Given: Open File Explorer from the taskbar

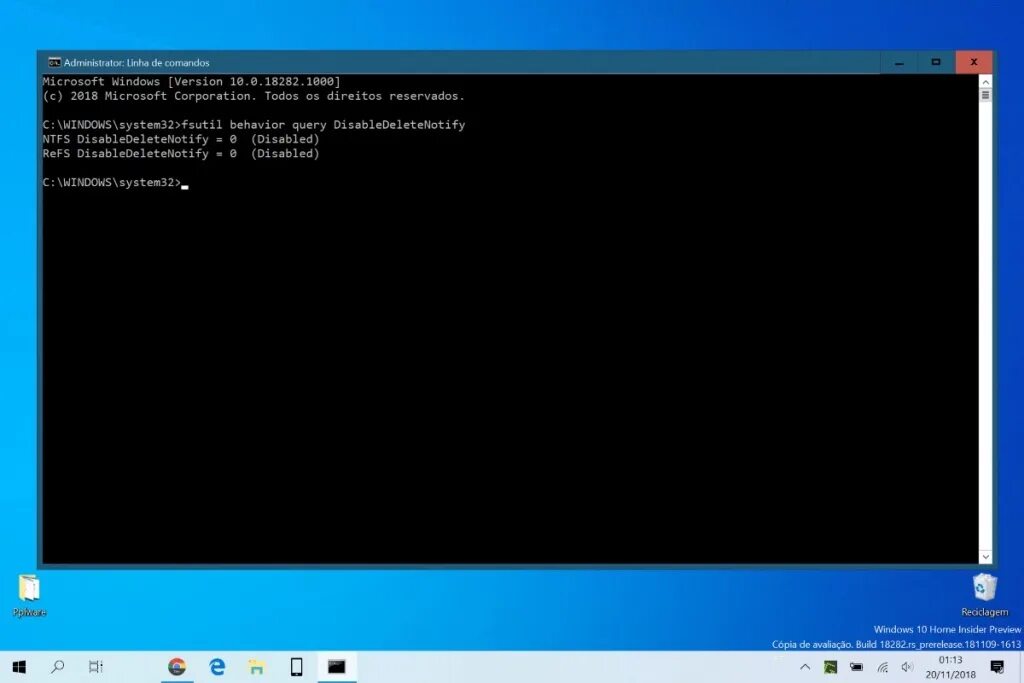Looking at the screenshot, I should coord(257,666).
